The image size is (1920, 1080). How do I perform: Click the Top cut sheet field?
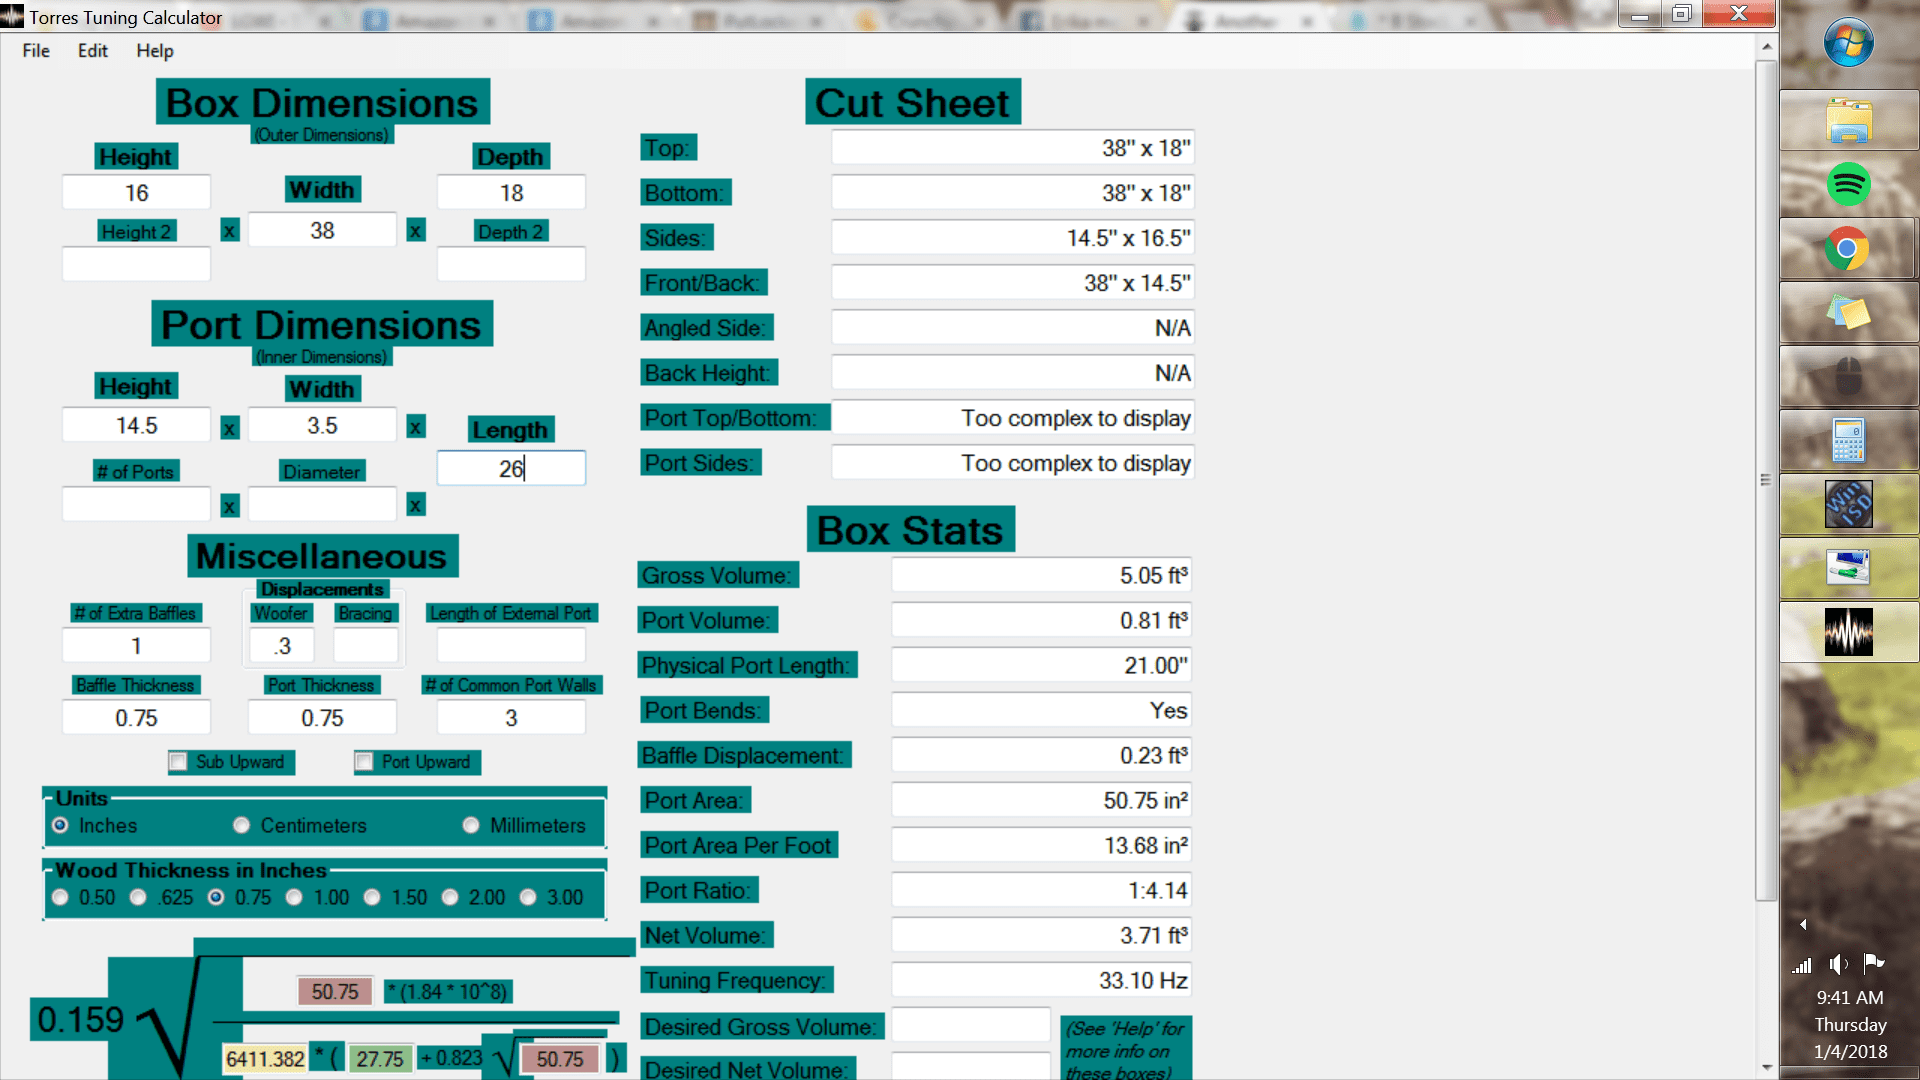pyautogui.click(x=1012, y=148)
